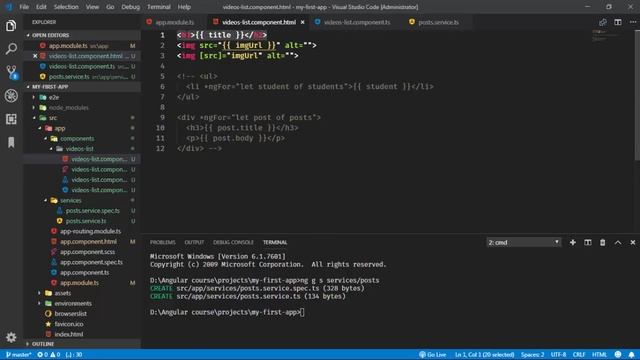The height and width of the screenshot is (360, 640).
Task: Collapse the OPEN EDITORS section
Action: tap(82, 35)
